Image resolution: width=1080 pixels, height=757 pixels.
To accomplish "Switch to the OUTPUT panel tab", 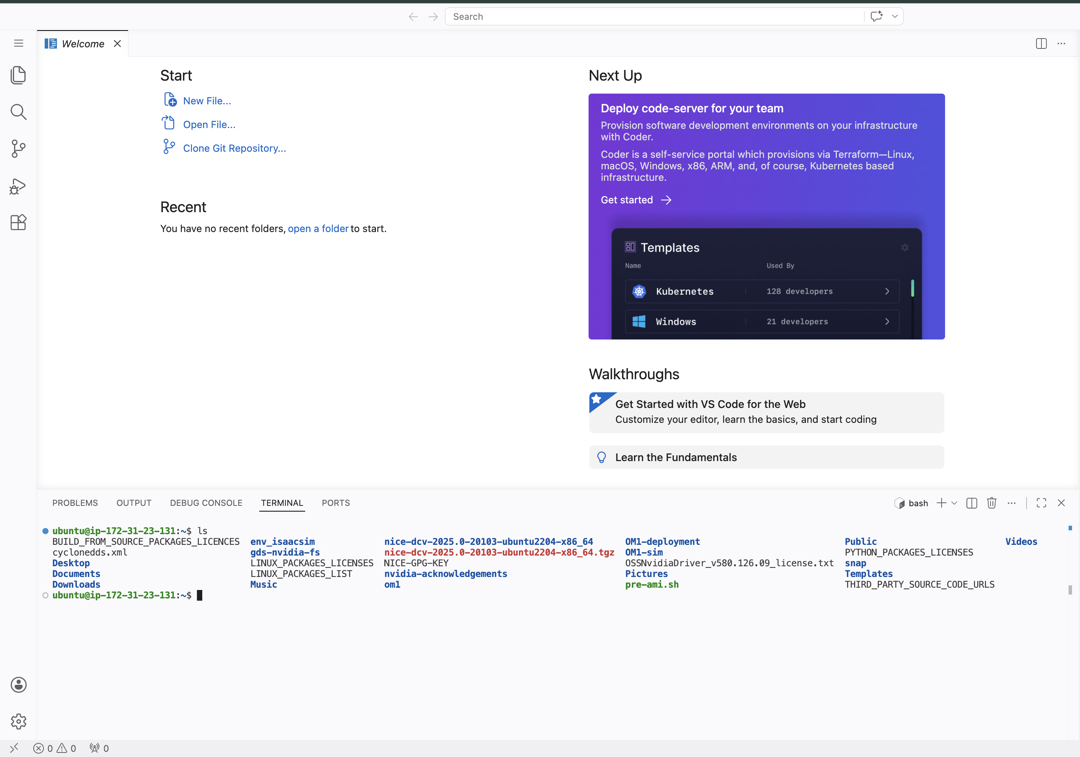I will pyautogui.click(x=134, y=503).
